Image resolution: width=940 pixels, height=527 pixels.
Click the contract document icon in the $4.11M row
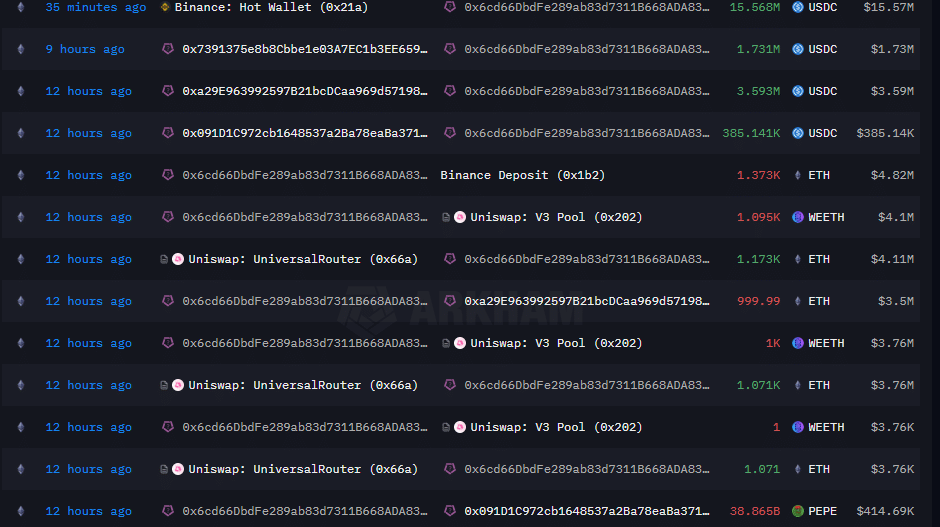tap(164, 259)
